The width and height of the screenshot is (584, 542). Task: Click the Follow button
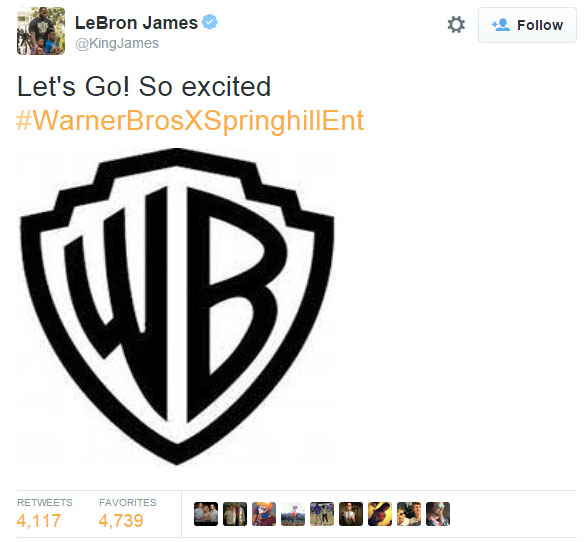coord(527,25)
